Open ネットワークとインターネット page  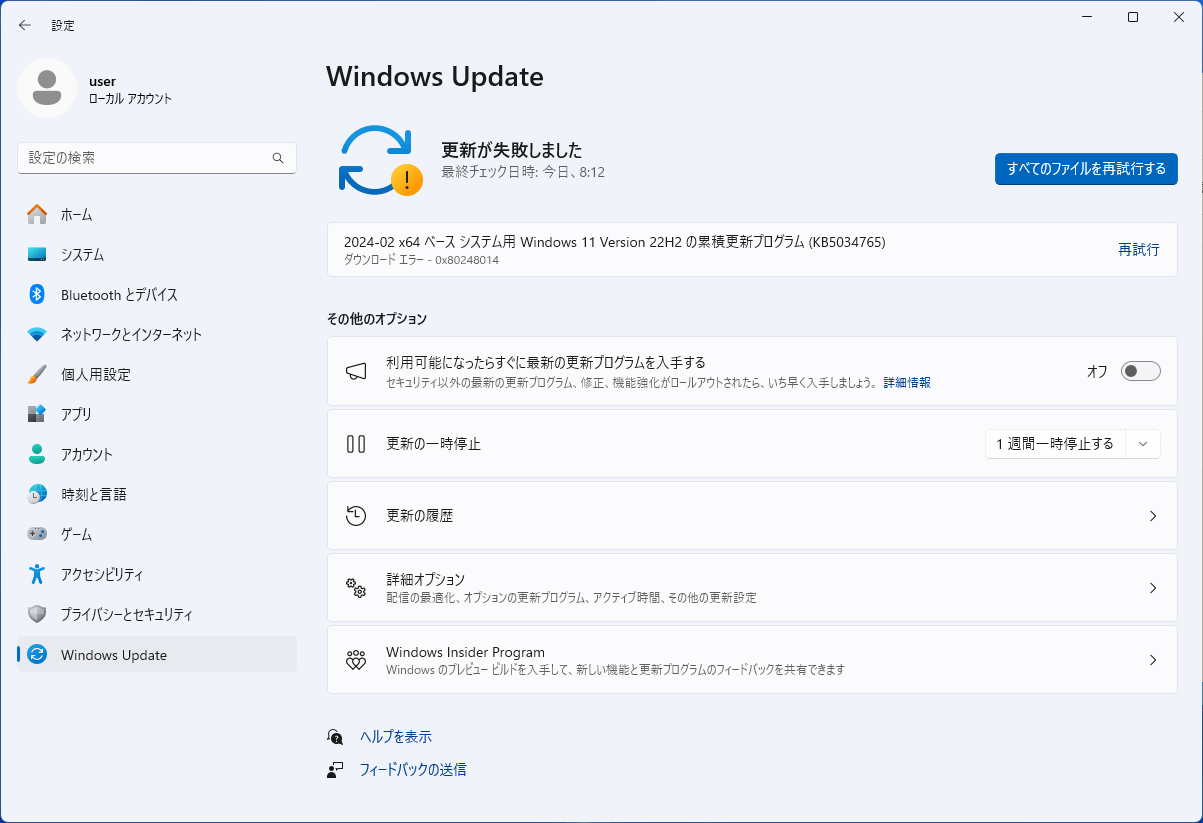157,334
